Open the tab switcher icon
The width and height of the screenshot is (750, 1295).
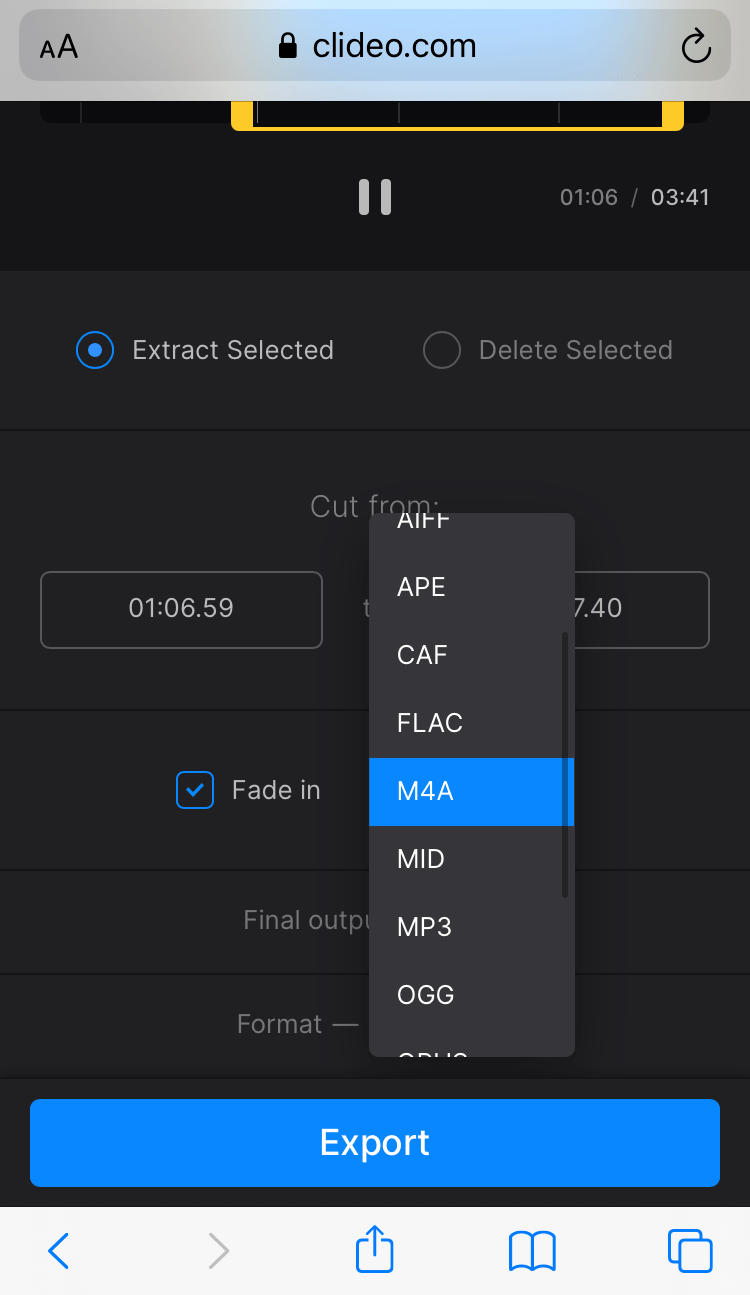[x=690, y=1250]
